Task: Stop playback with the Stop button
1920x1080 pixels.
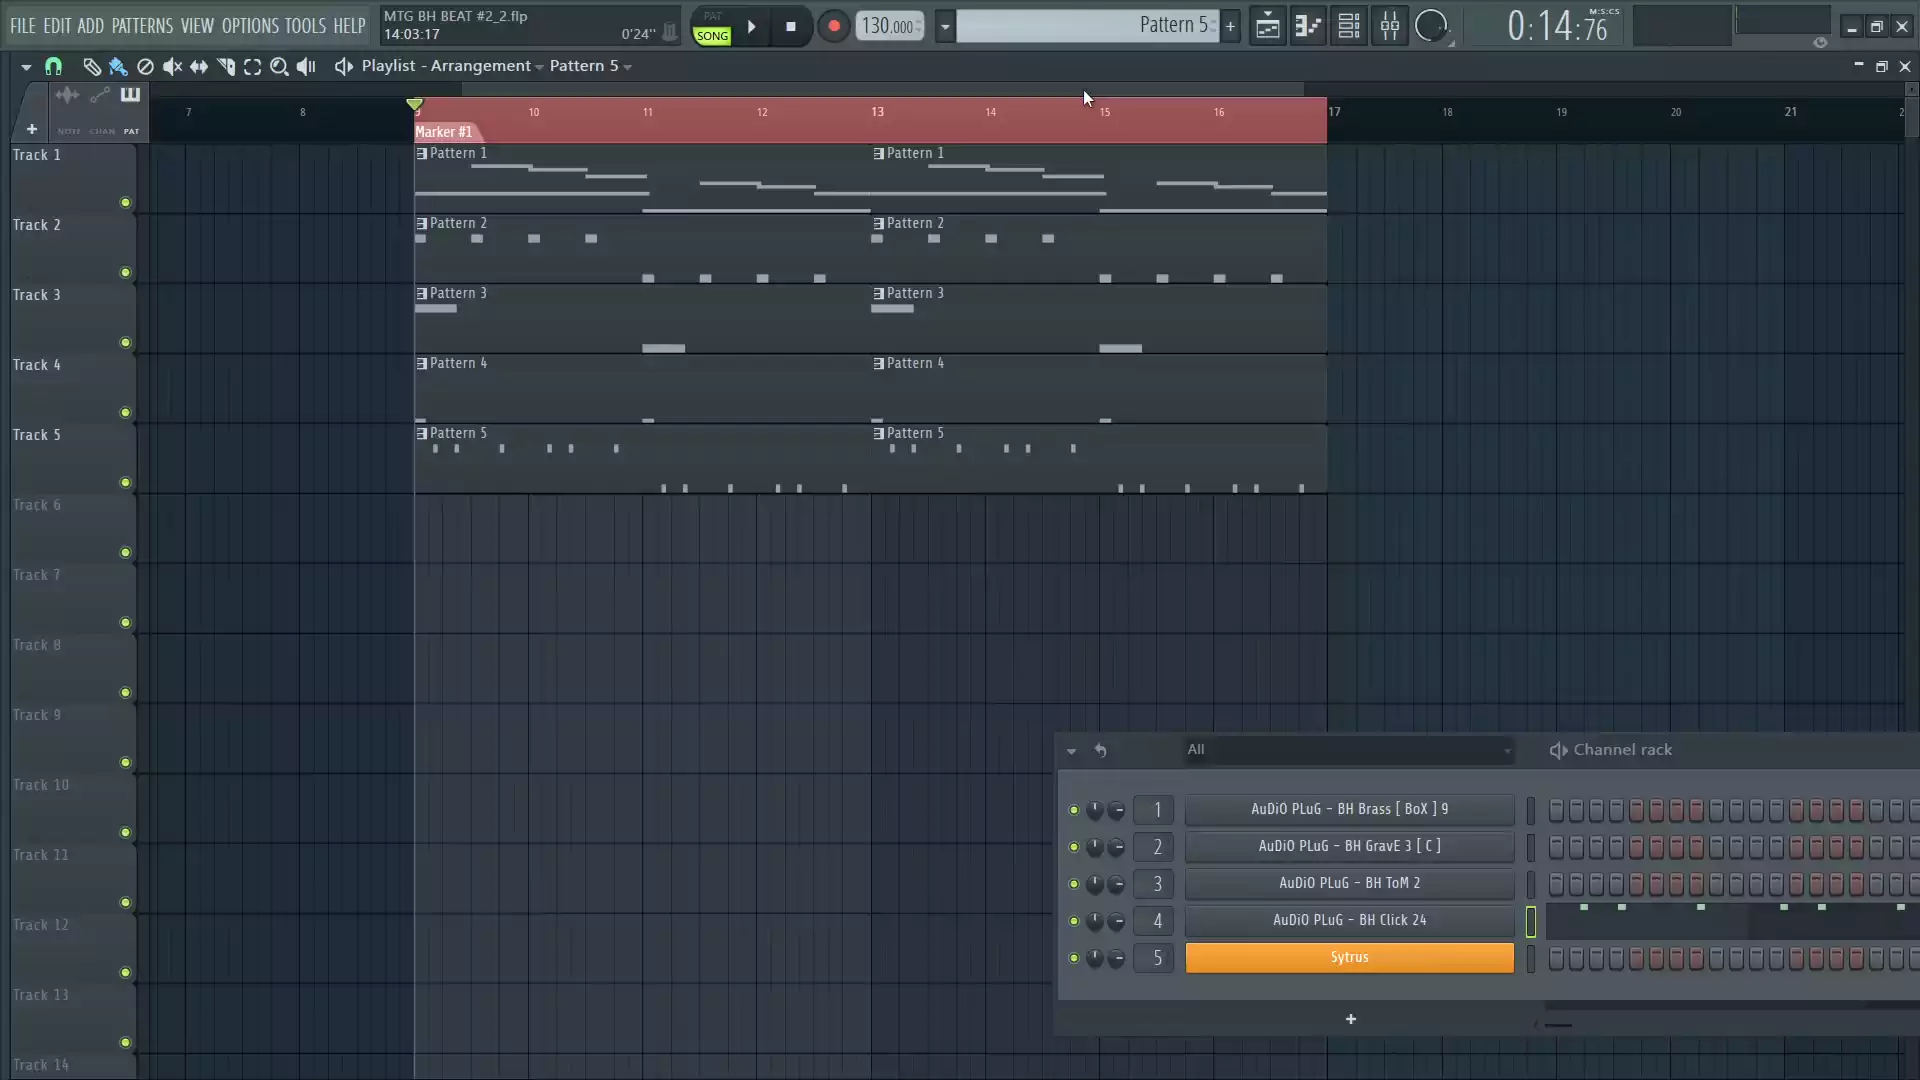Action: pyautogui.click(x=791, y=27)
